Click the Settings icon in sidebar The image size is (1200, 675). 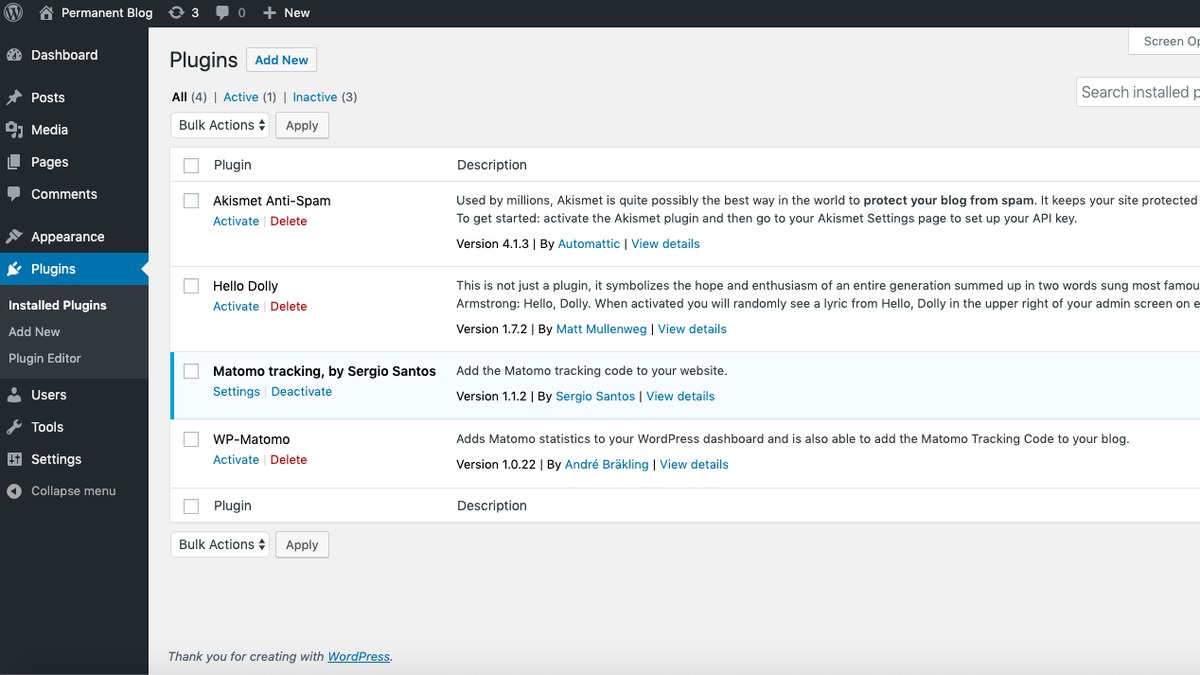(14, 459)
